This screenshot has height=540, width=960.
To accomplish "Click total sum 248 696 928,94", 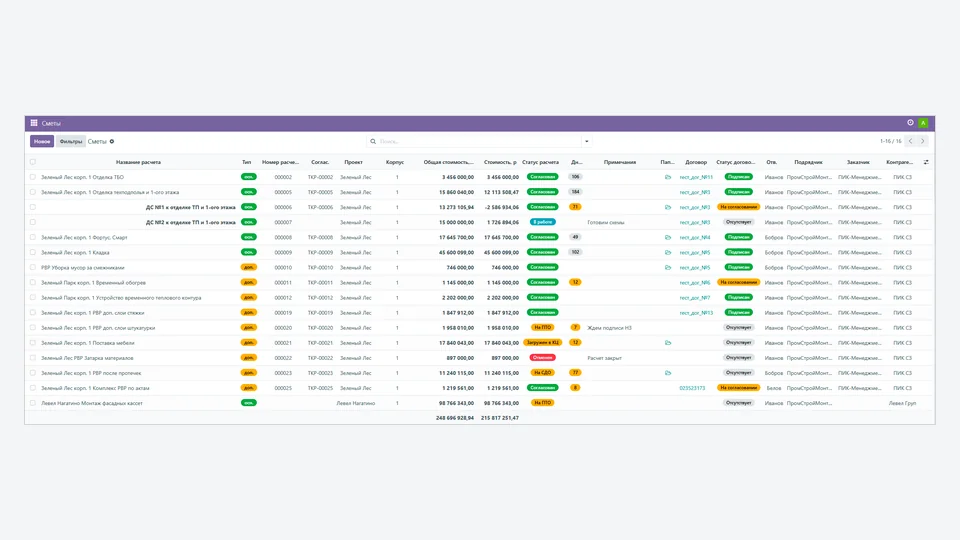I will tap(455, 418).
